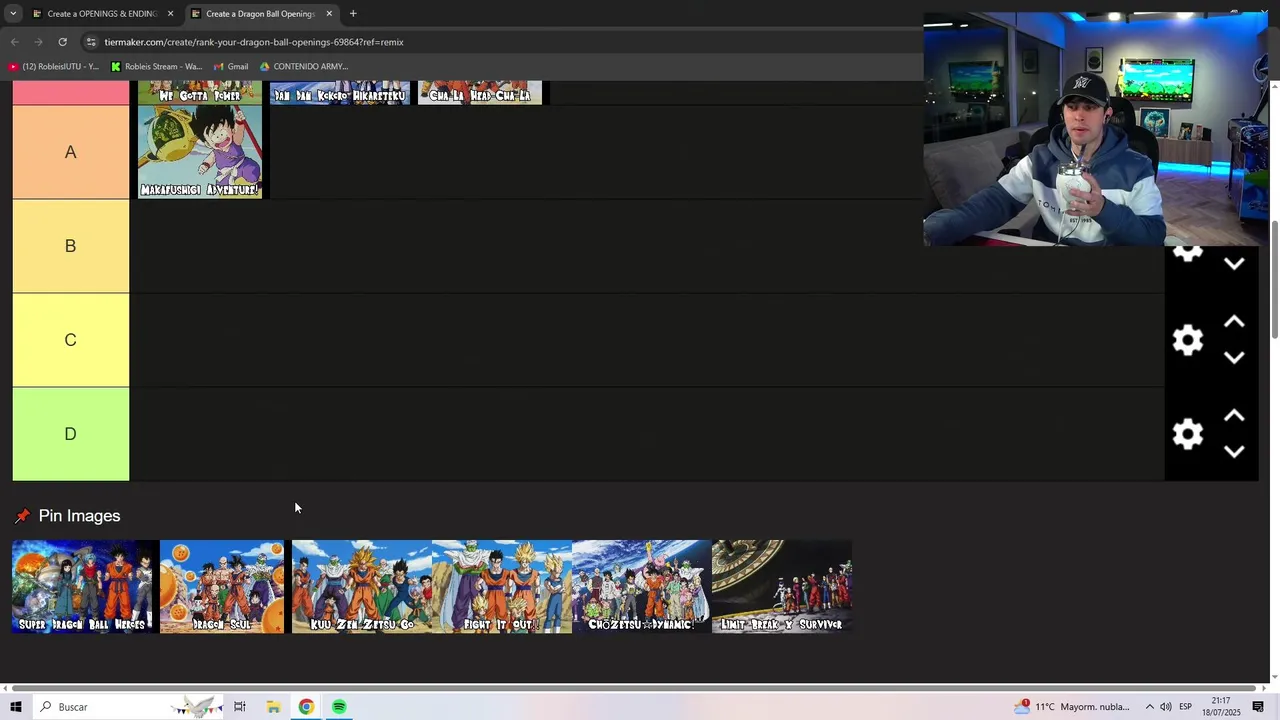Viewport: 1280px width, 720px height.
Task: Select Chozetsu Dynamic image
Action: click(x=642, y=587)
